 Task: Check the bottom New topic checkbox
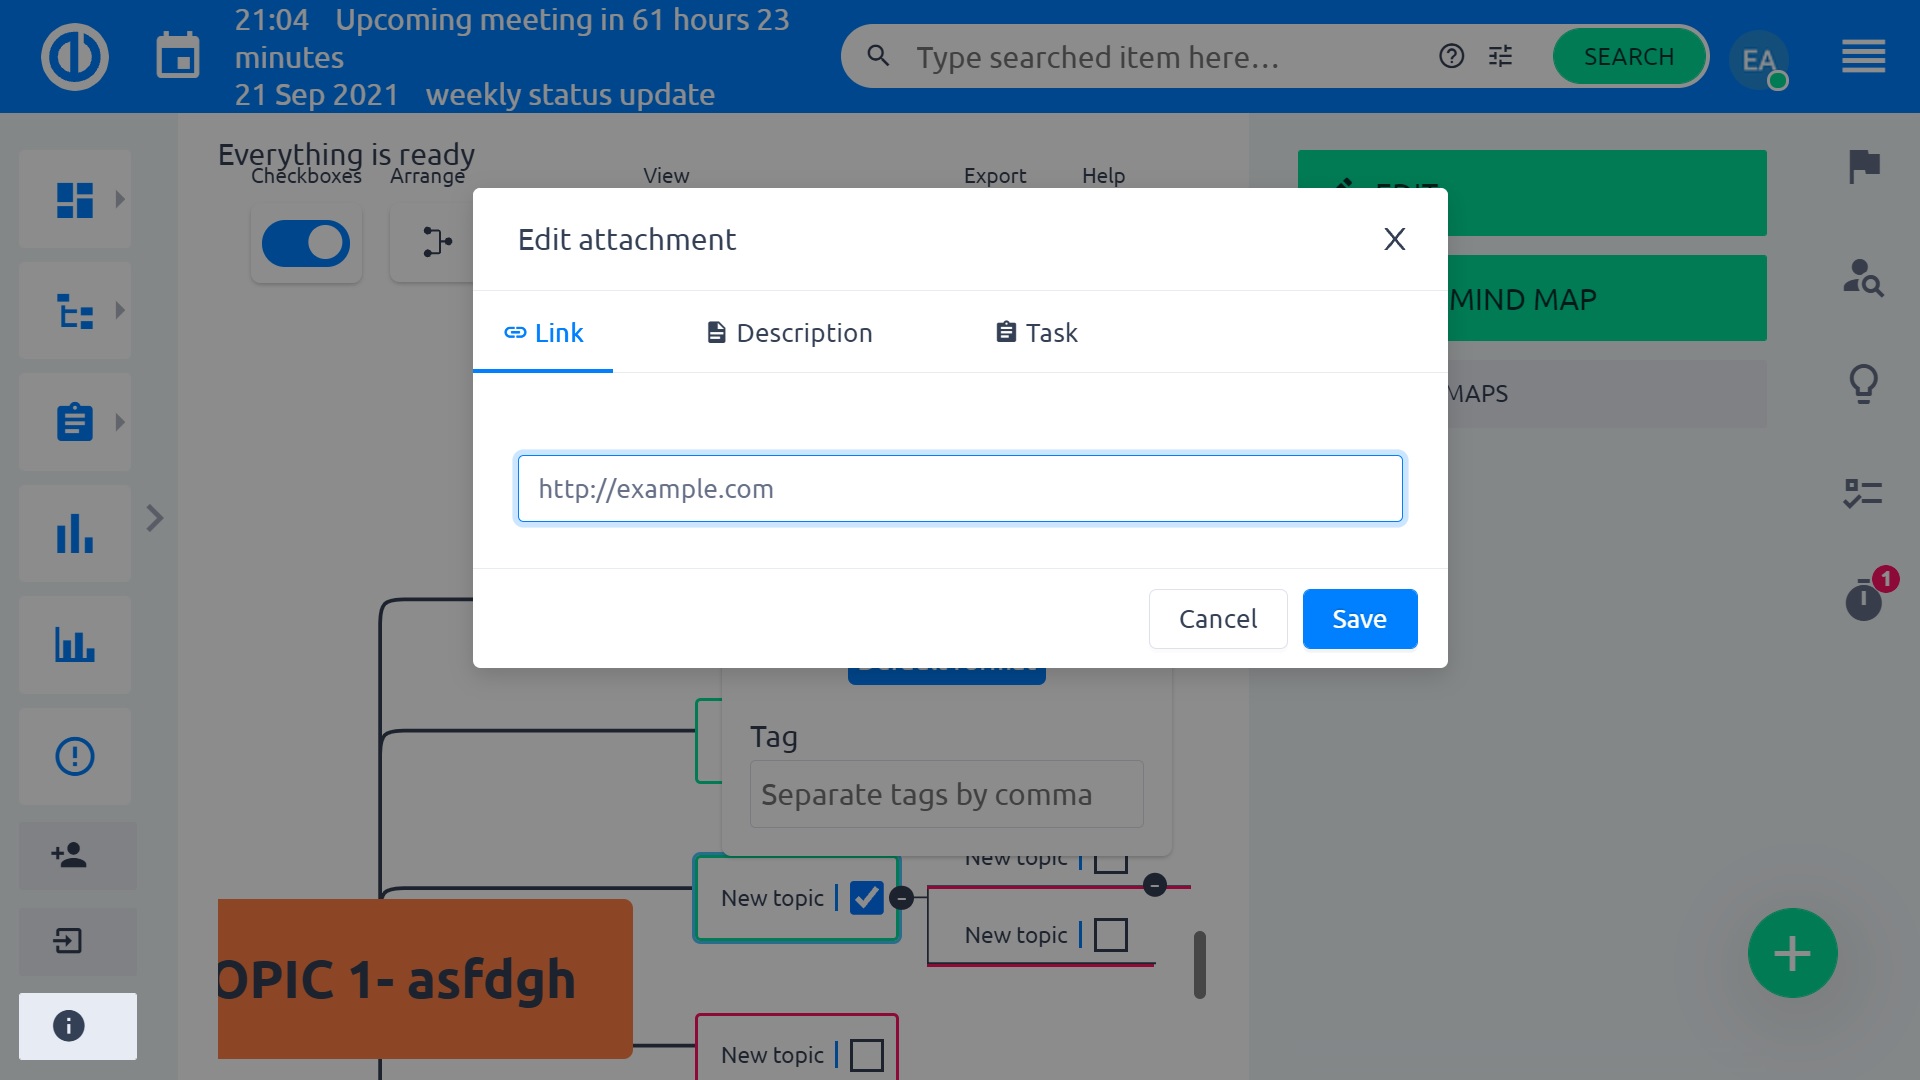(x=866, y=1055)
